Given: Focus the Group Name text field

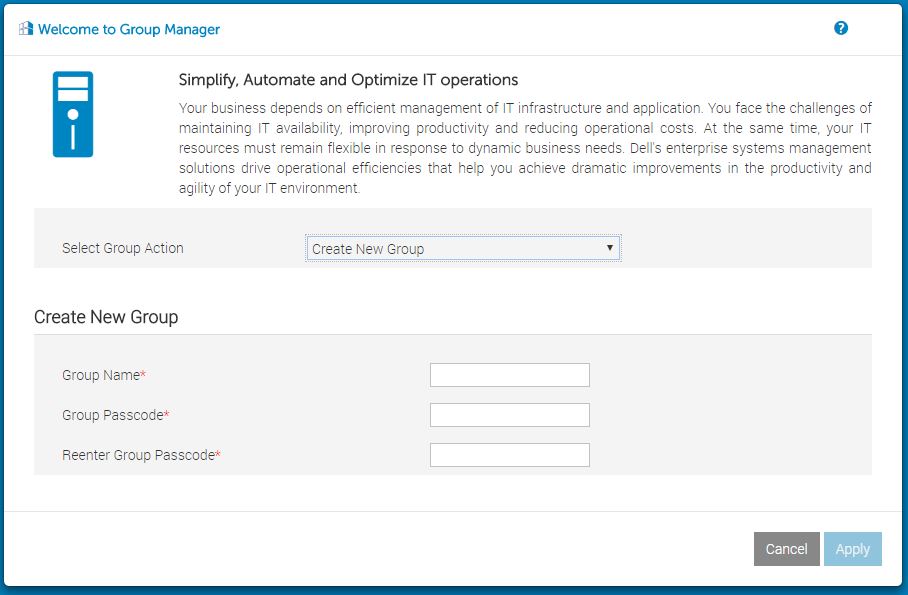Looking at the screenshot, I should pos(510,375).
